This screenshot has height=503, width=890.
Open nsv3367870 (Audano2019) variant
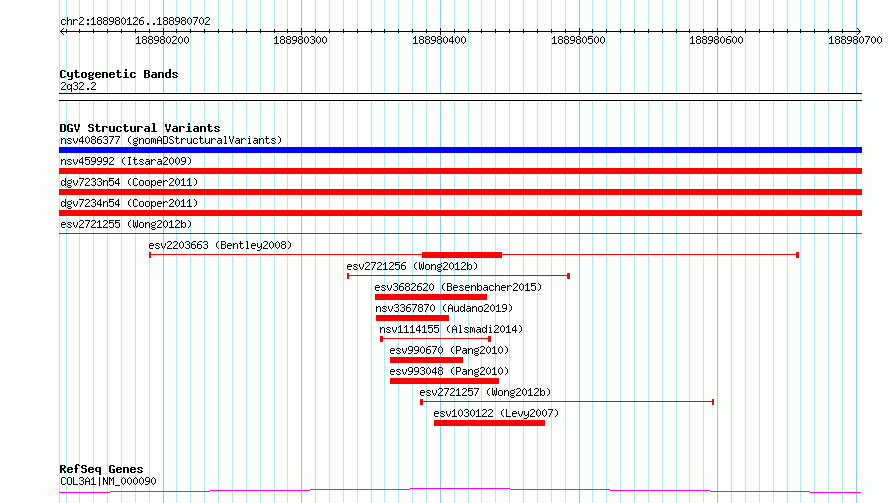click(x=444, y=308)
